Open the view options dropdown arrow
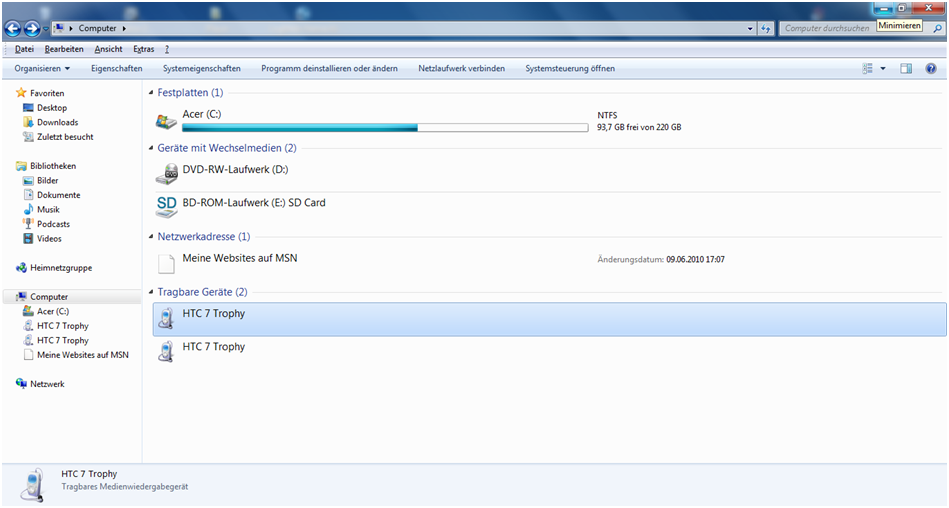The image size is (949, 508). click(x=882, y=68)
